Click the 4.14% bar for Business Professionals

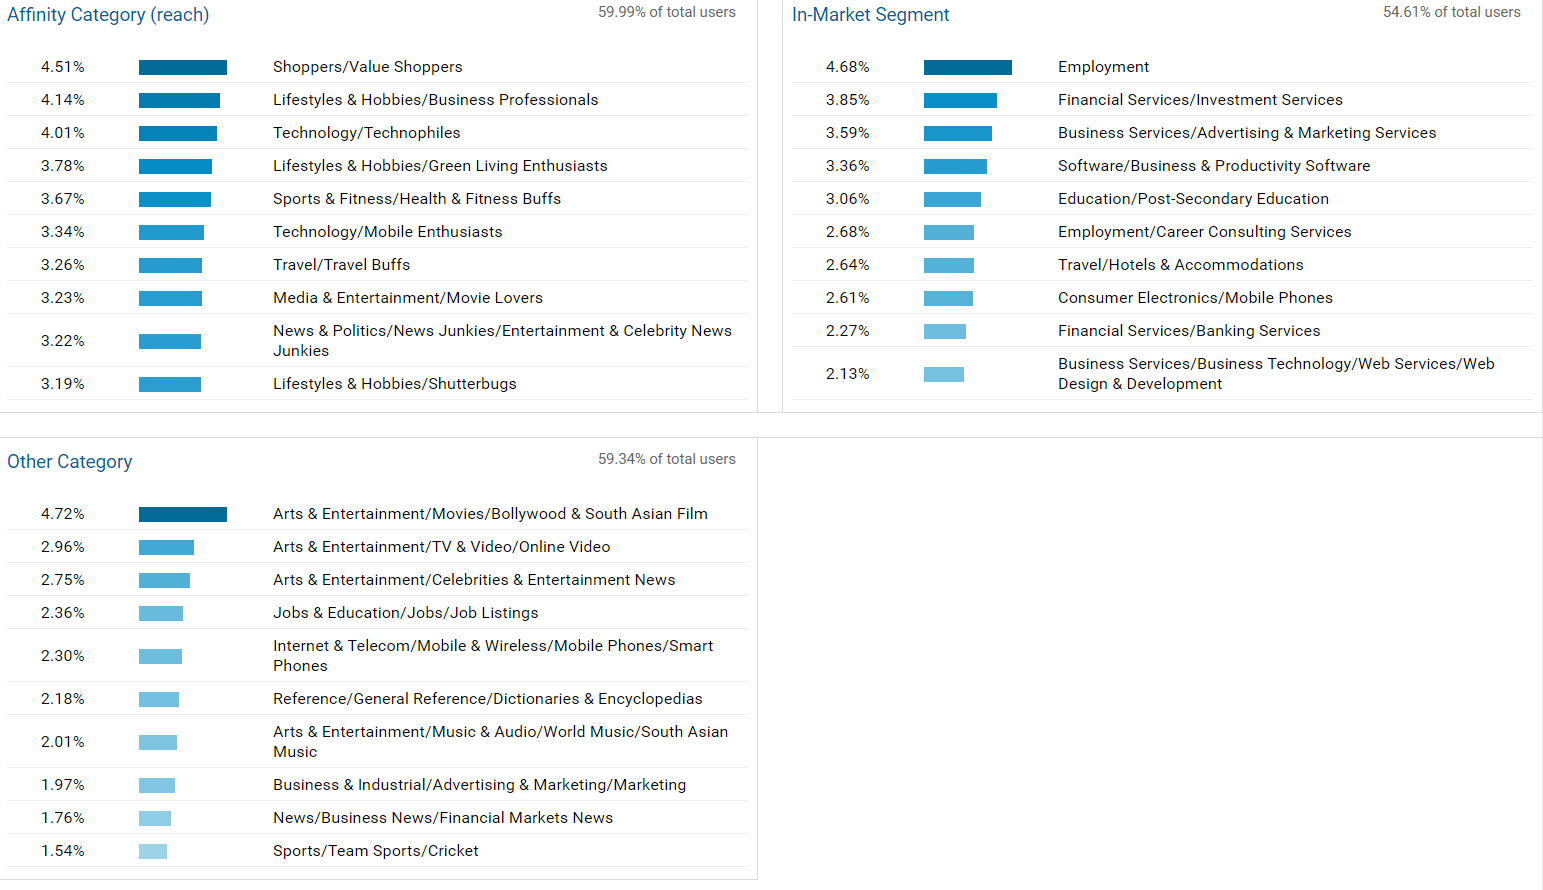tap(179, 100)
